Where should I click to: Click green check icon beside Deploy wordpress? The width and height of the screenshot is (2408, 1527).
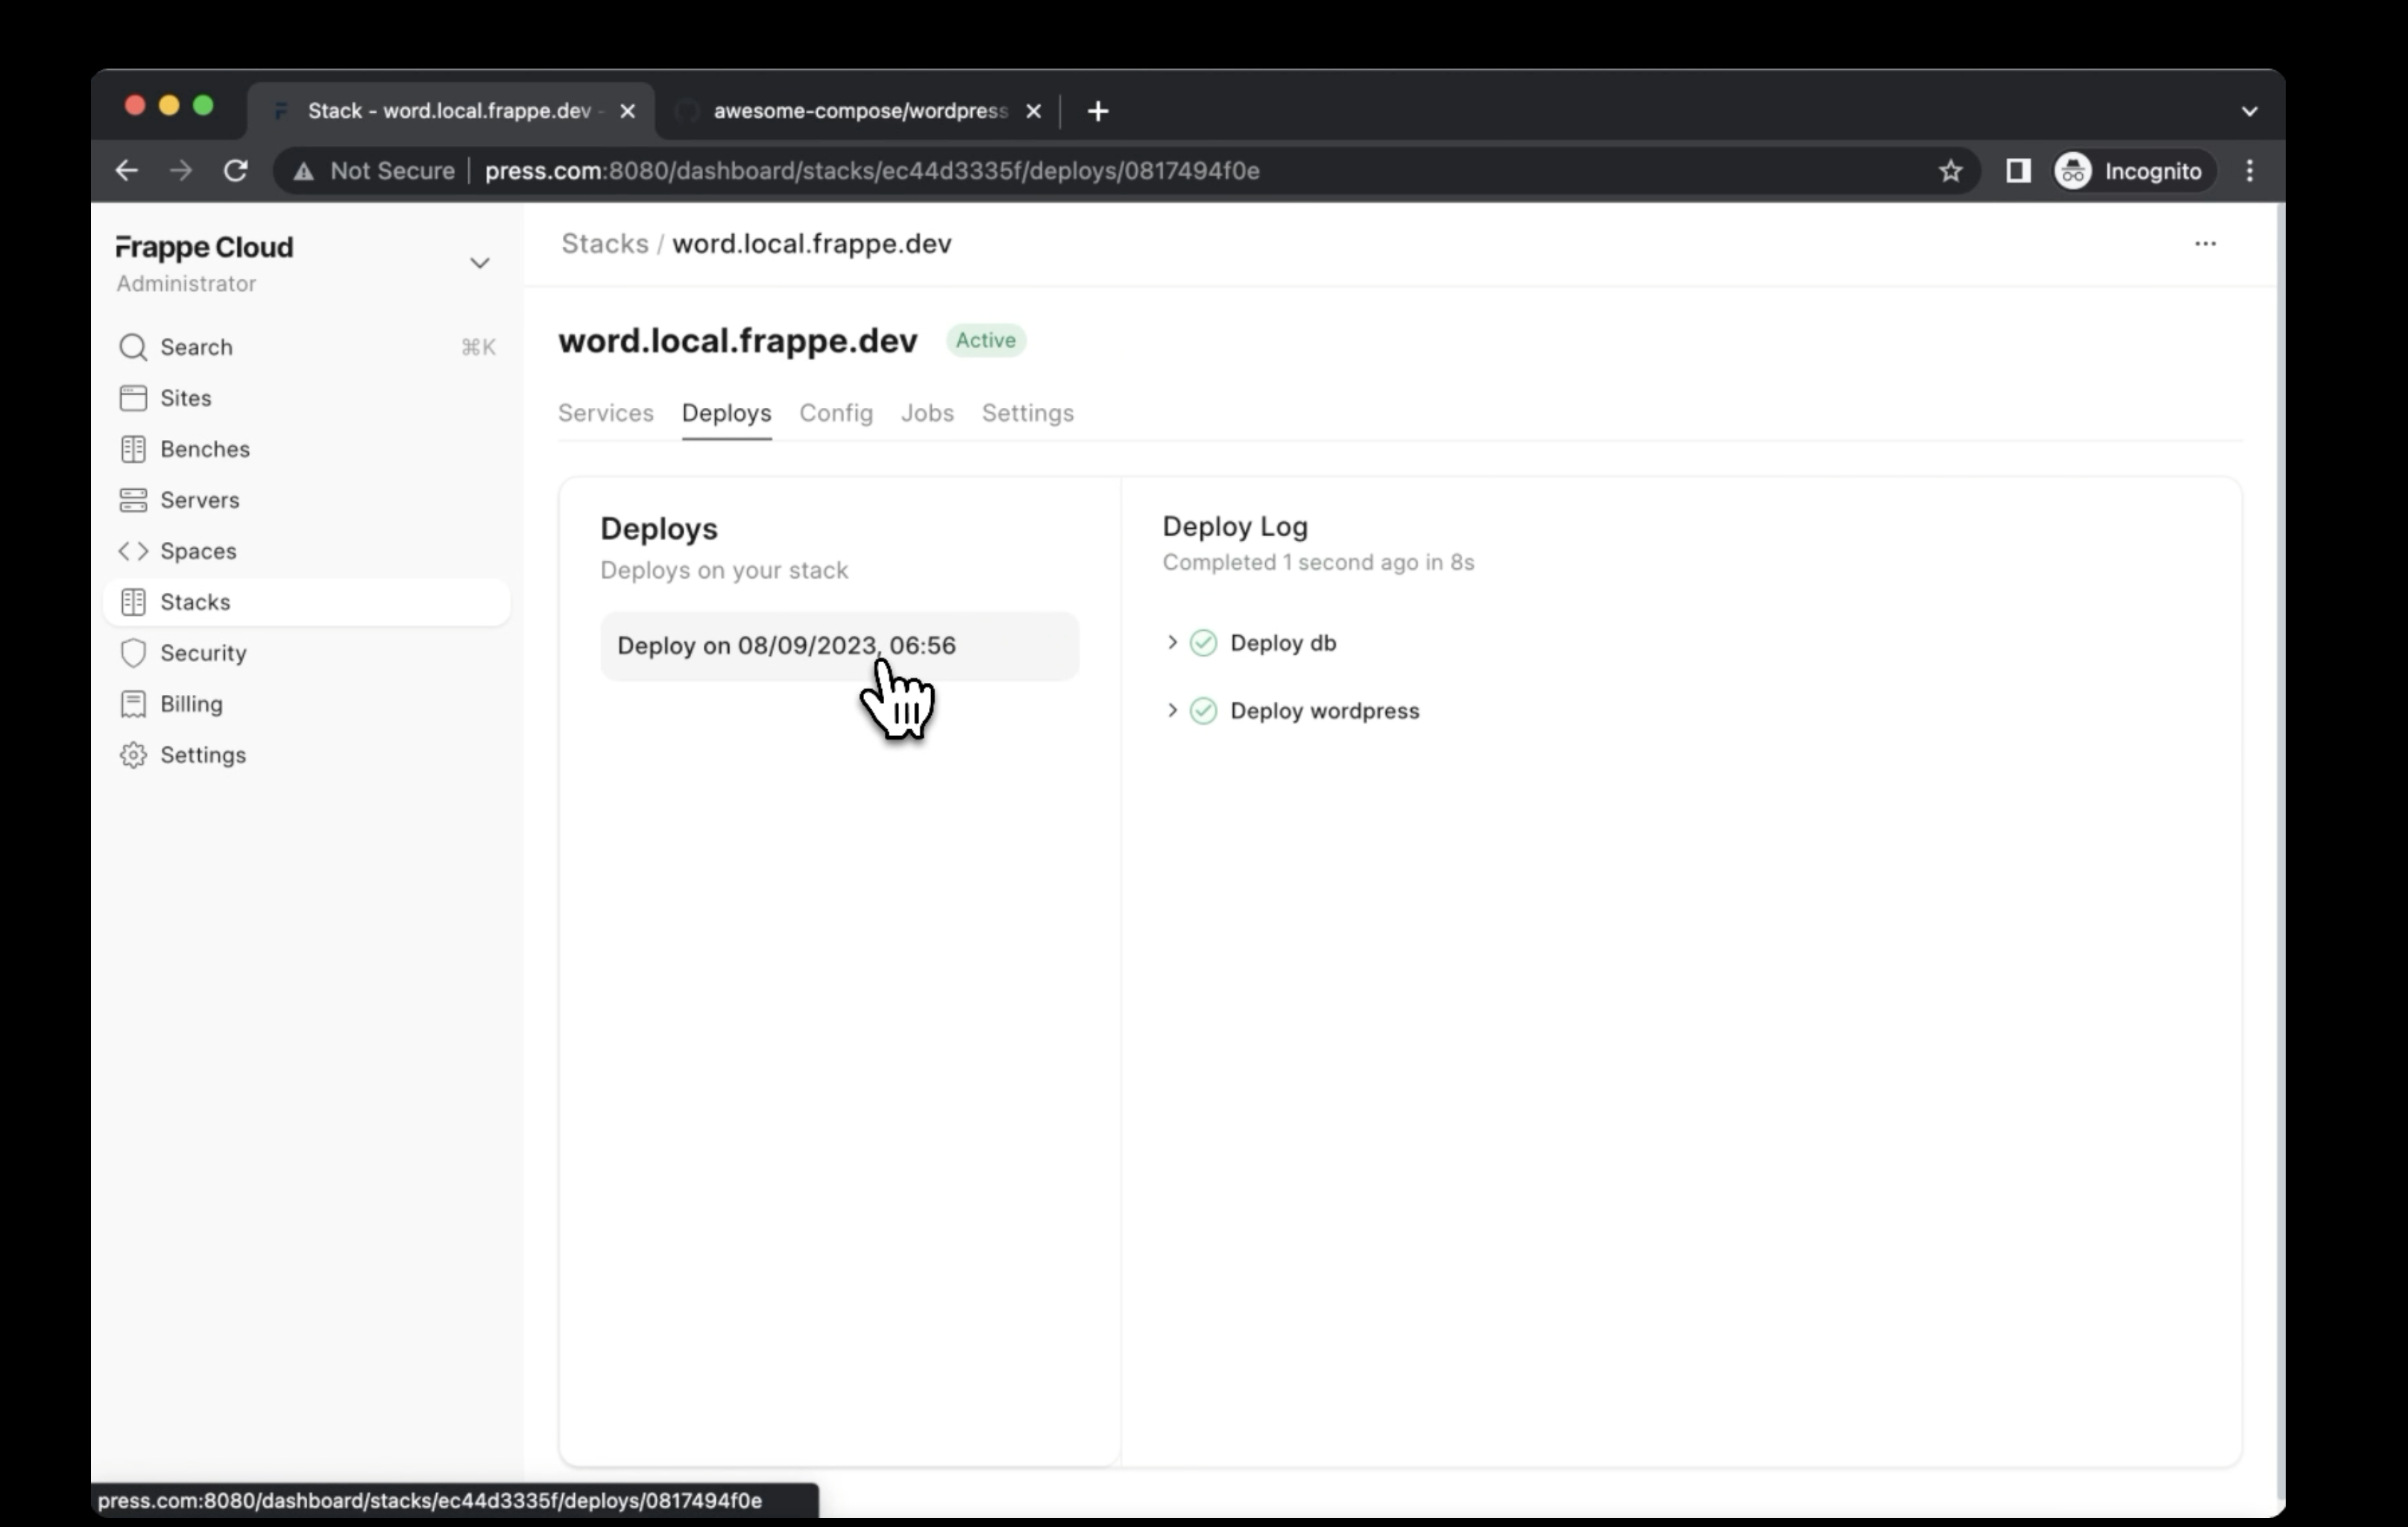click(x=1203, y=711)
